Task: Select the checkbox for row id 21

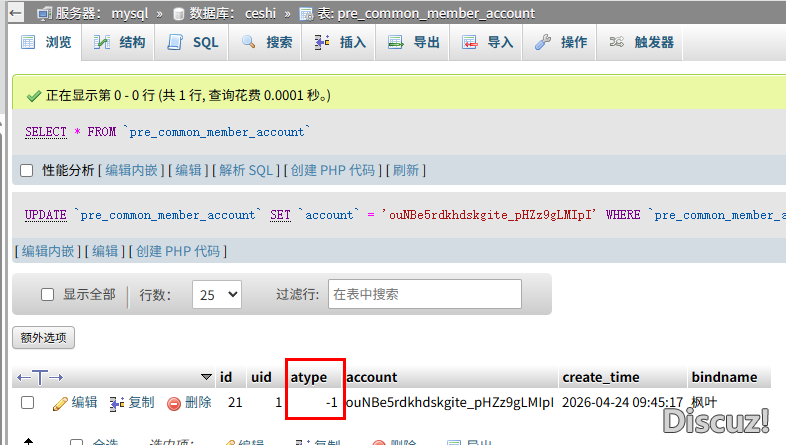Action: point(28,403)
